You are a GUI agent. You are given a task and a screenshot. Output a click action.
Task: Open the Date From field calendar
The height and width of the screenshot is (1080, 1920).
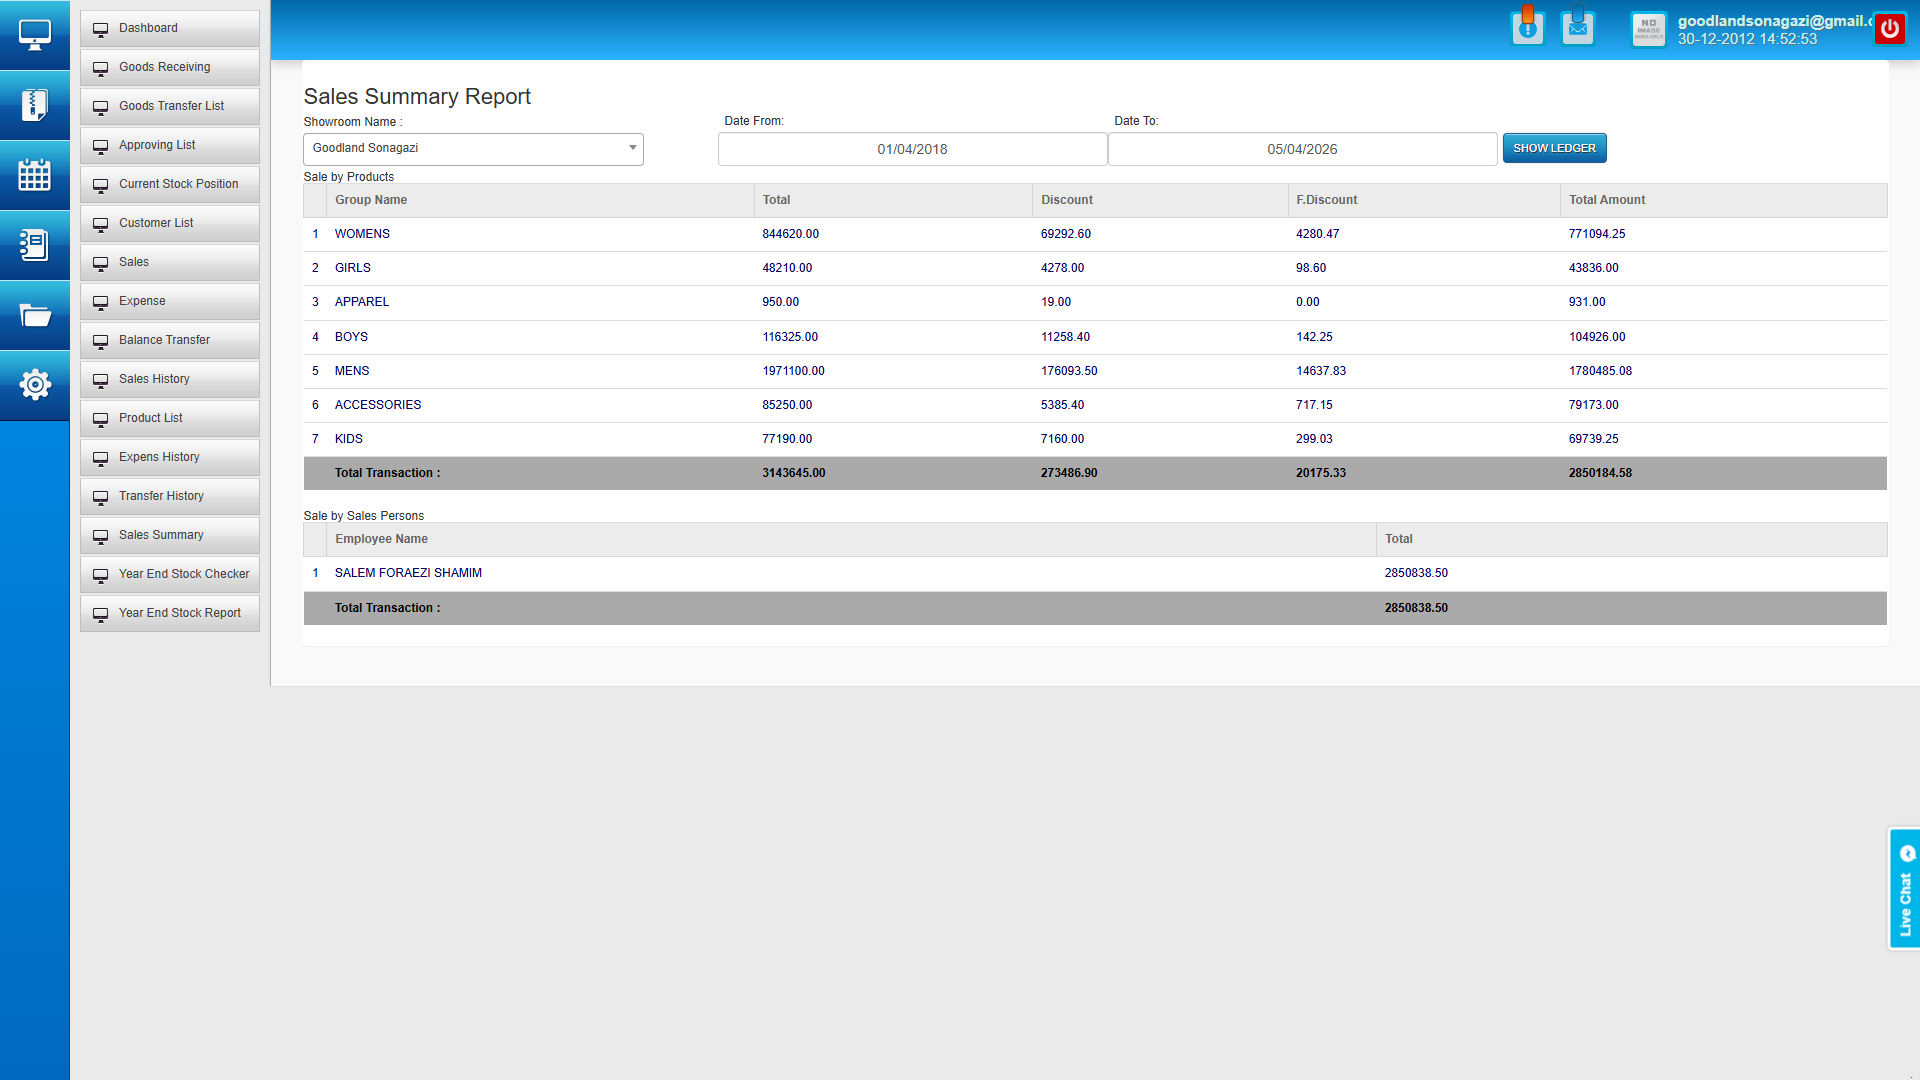click(911, 148)
